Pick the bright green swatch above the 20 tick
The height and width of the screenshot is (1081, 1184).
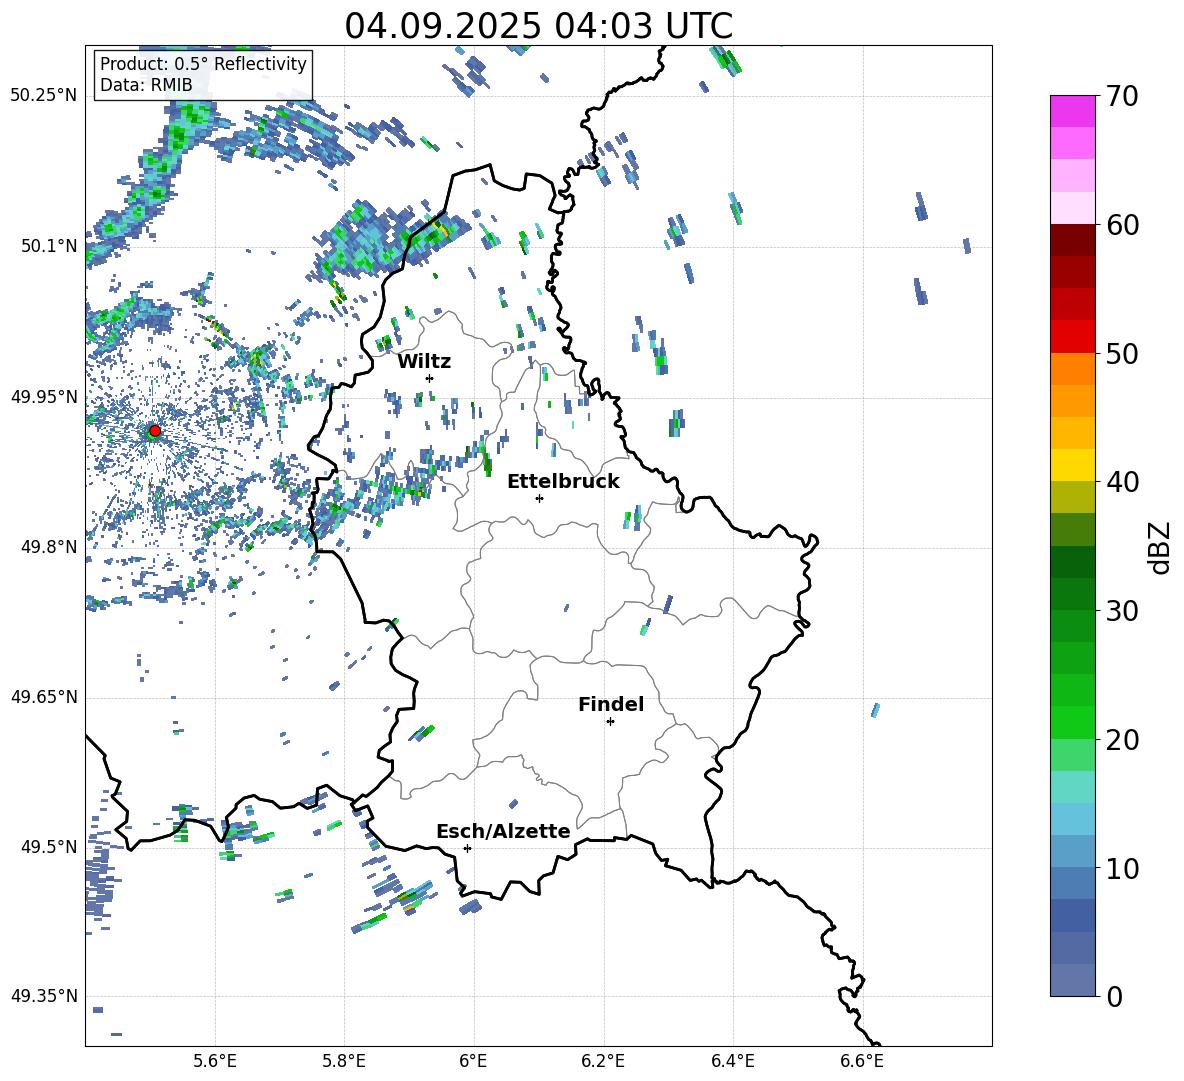coord(1073,722)
